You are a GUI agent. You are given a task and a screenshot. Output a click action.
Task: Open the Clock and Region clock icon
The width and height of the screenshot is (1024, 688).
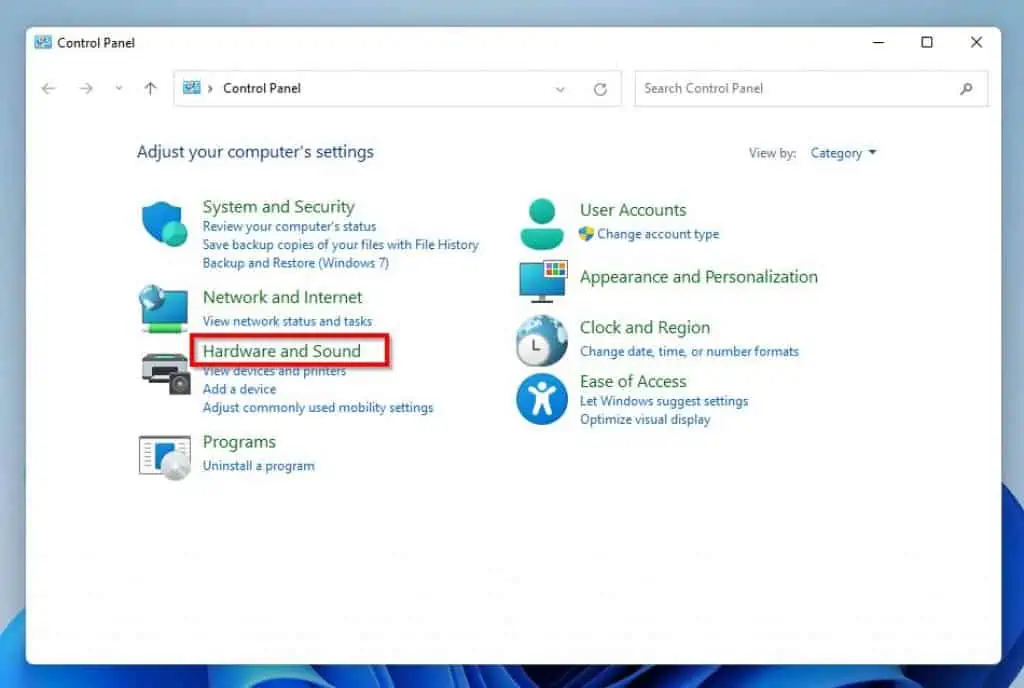(x=541, y=340)
